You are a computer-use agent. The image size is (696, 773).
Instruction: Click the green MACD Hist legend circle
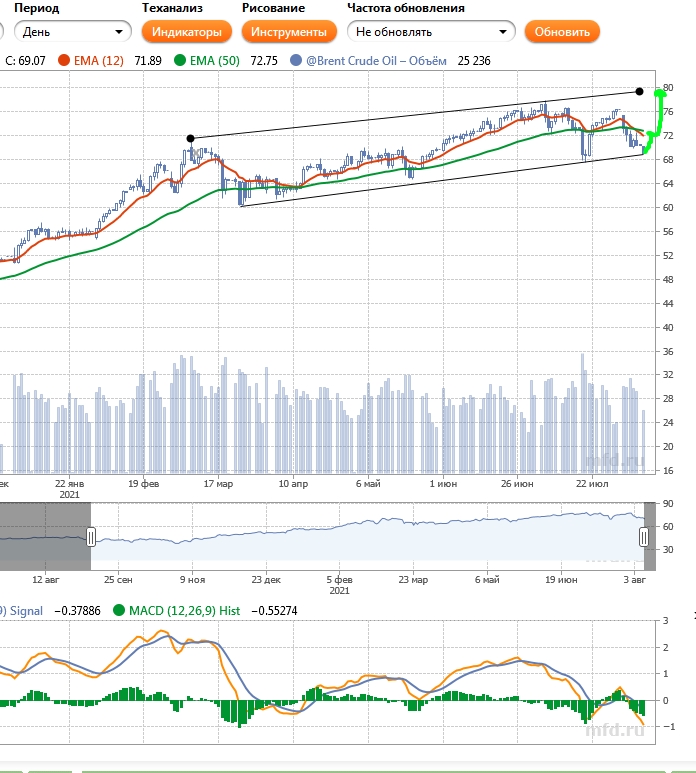[119, 610]
